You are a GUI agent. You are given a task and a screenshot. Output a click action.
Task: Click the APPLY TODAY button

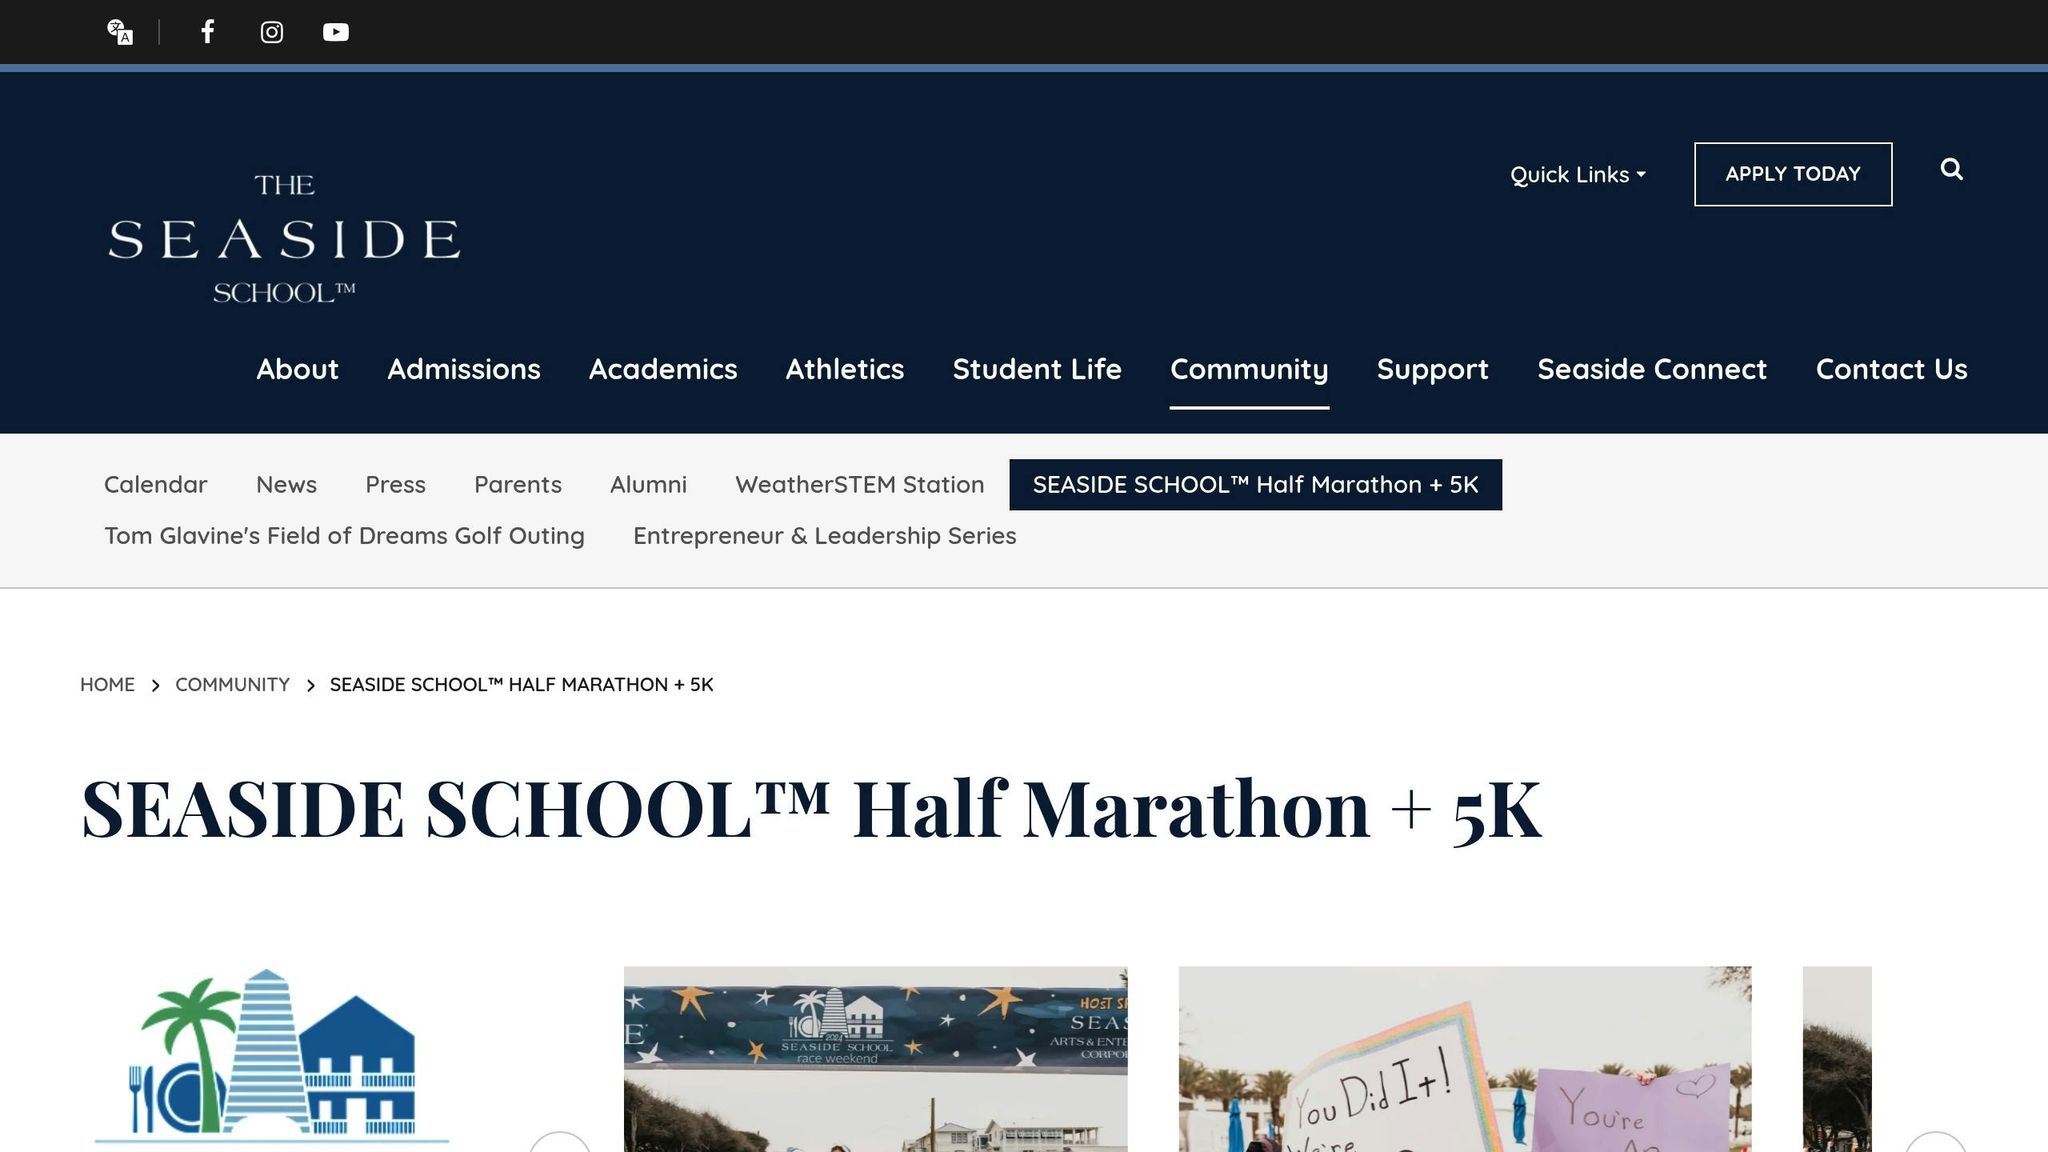coord(1792,173)
